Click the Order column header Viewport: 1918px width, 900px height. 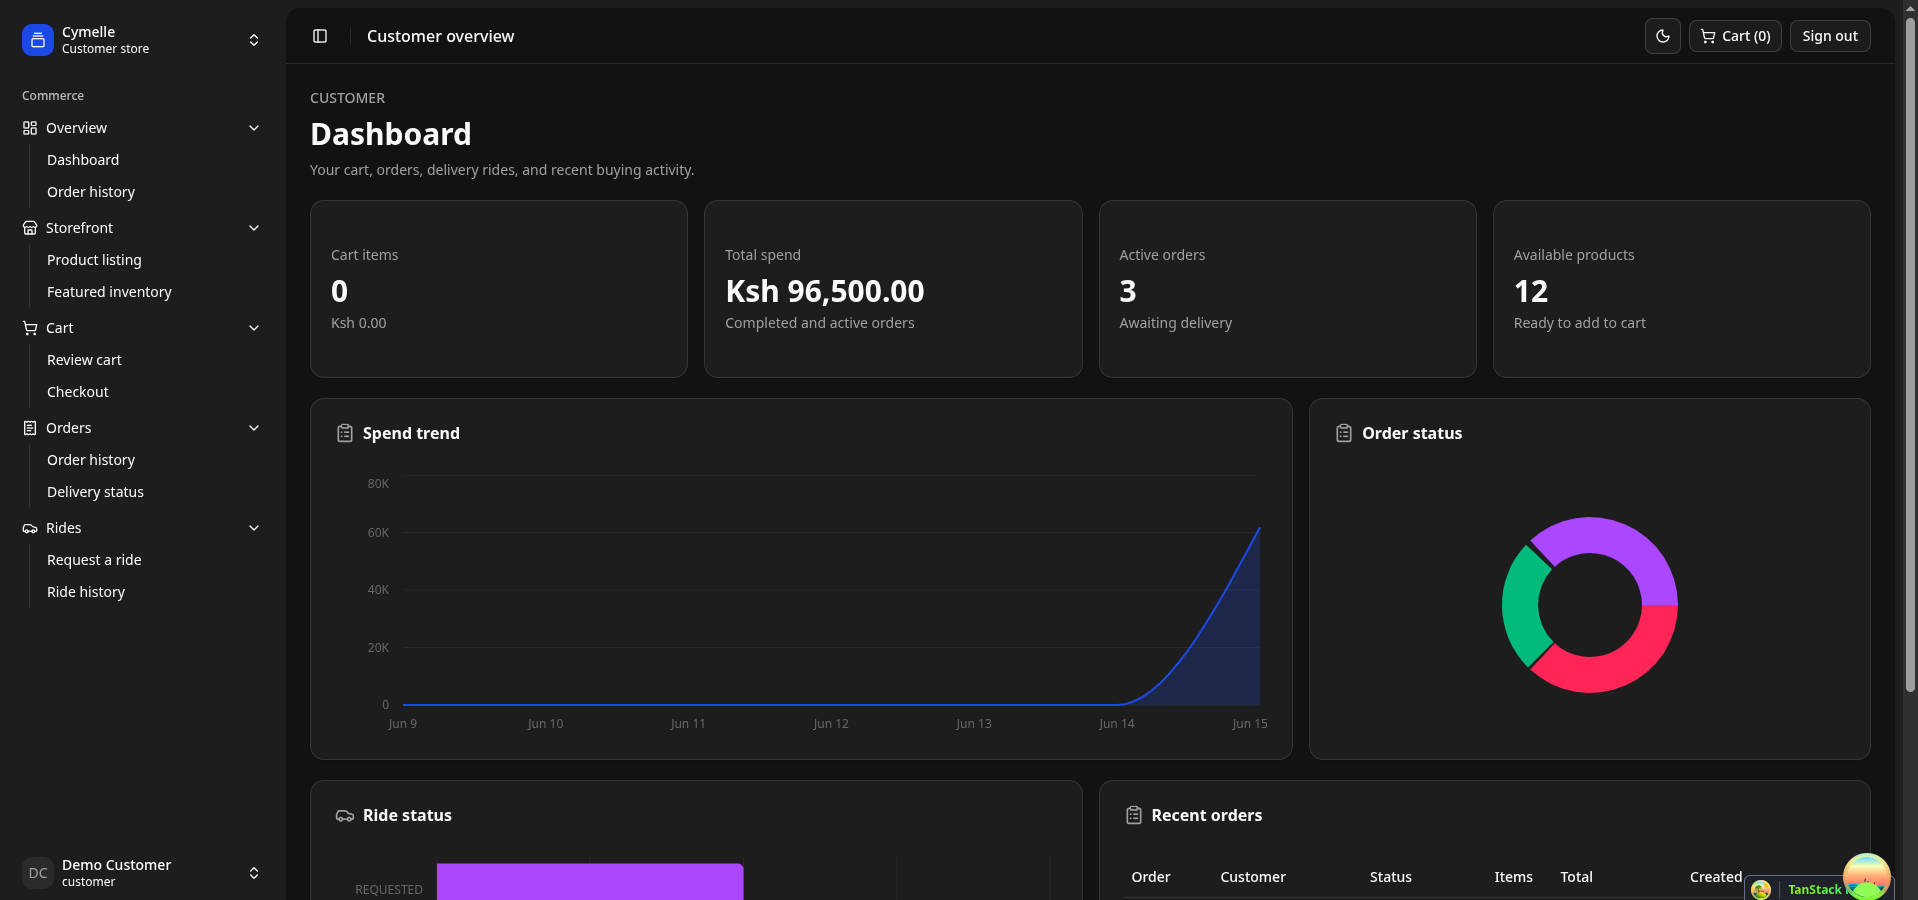1151,877
